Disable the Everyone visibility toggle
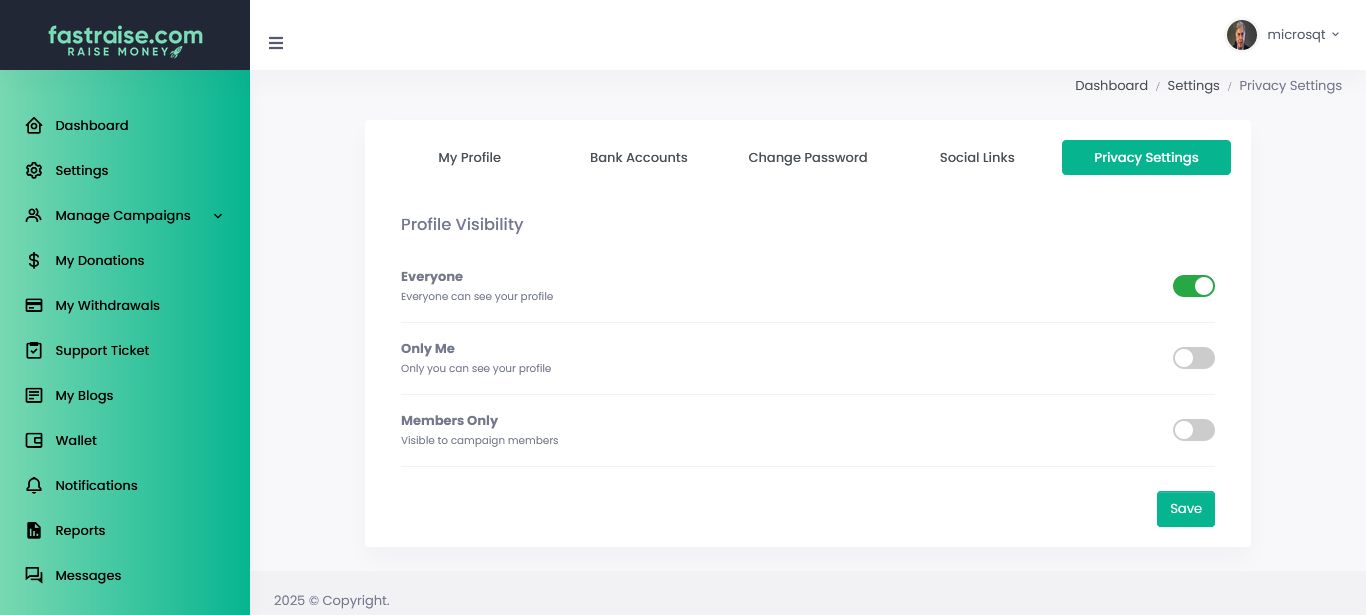Viewport: 1366px width, 615px height. 1193,286
